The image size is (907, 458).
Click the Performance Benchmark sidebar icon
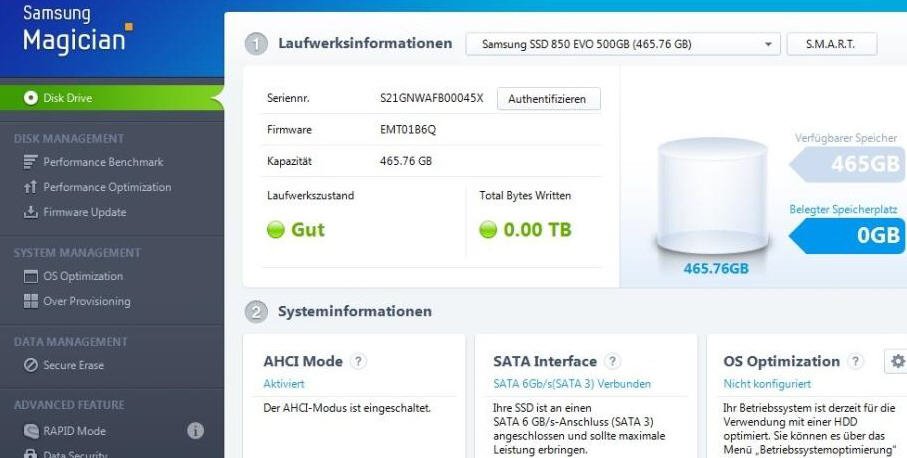[30, 162]
